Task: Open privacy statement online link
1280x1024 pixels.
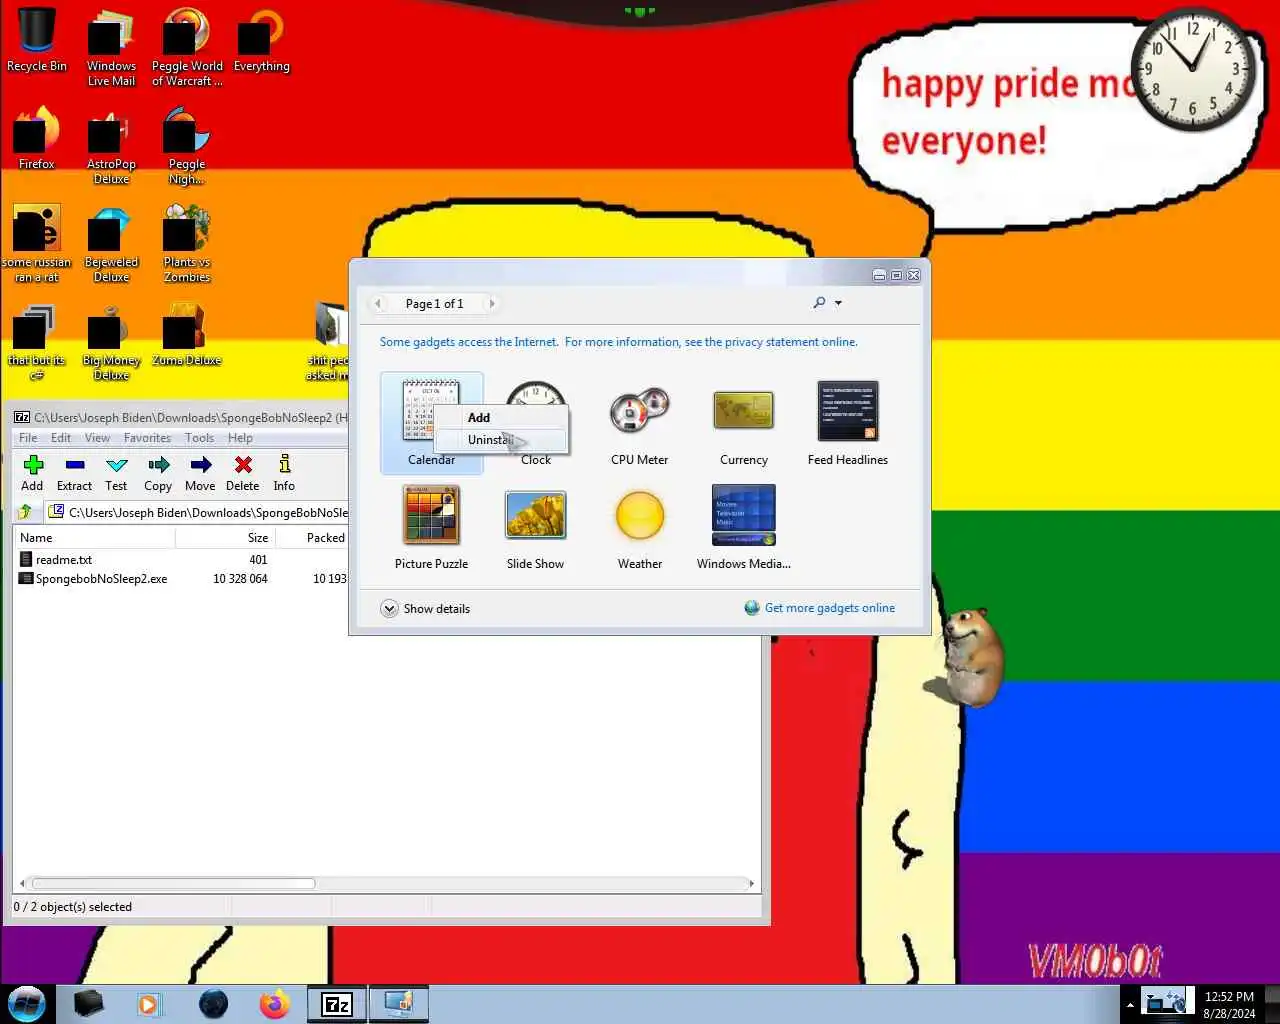Action: (x=771, y=342)
